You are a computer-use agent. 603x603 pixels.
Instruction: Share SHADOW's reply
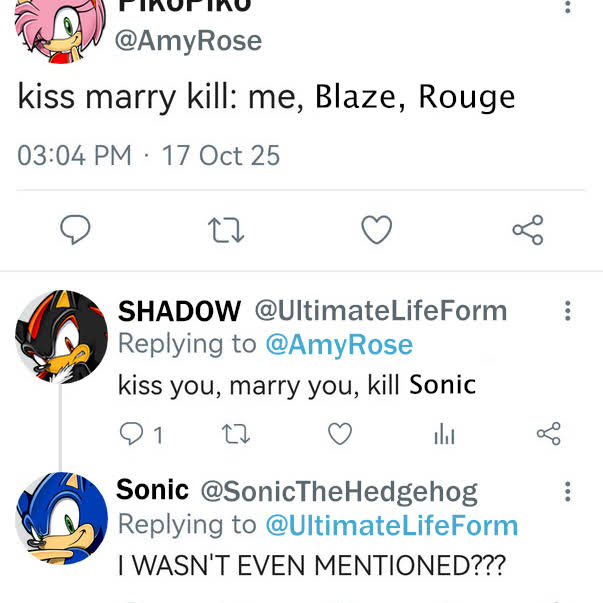pos(549,434)
